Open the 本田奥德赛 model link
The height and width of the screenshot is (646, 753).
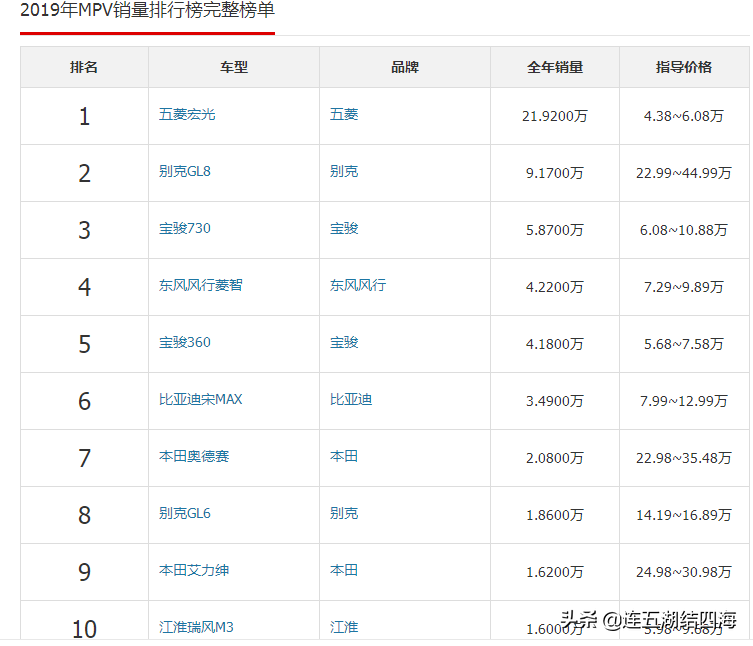point(194,456)
